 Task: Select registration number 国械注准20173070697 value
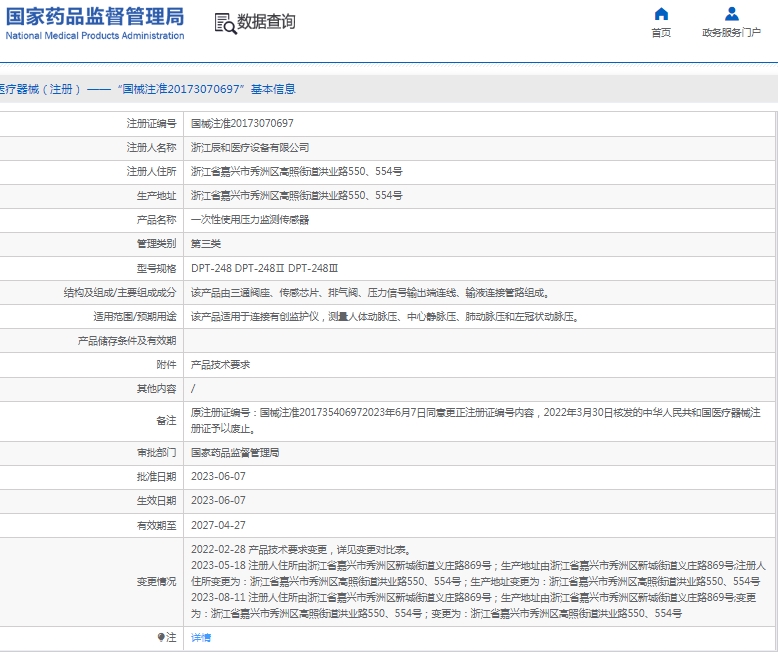coord(242,124)
